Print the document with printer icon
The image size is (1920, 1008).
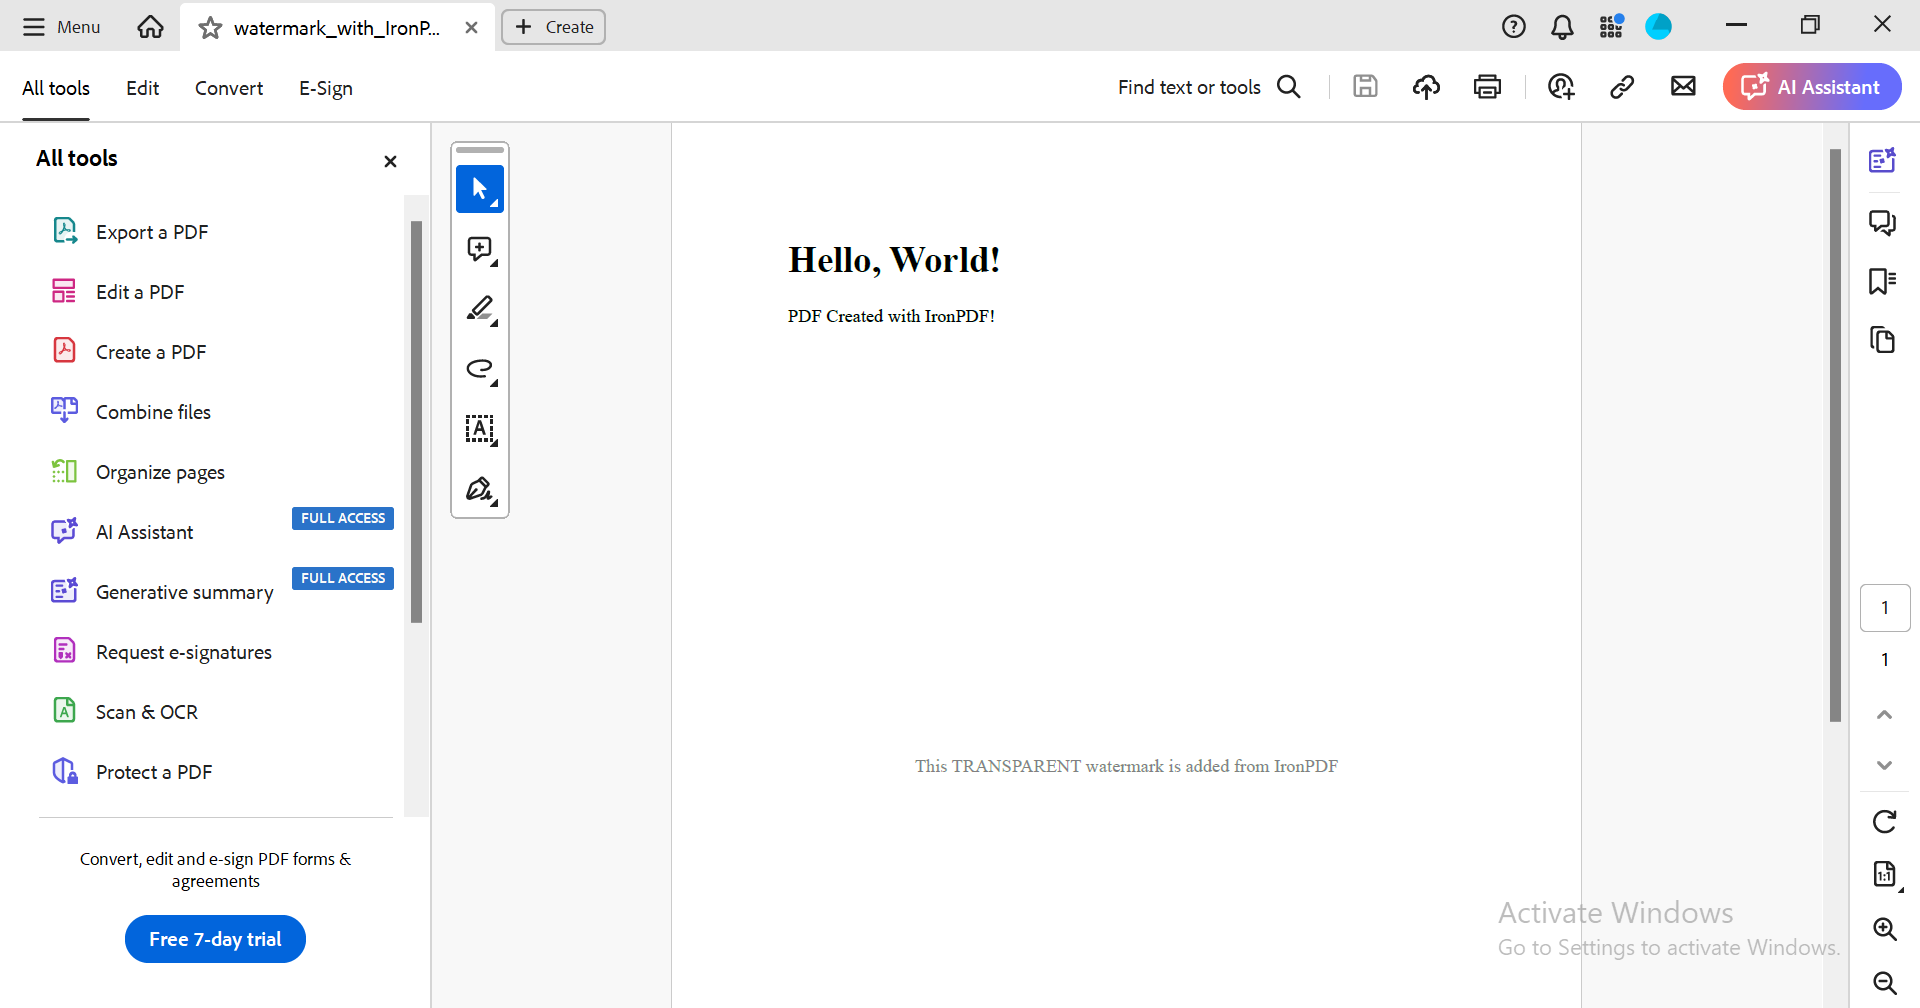[x=1488, y=87]
